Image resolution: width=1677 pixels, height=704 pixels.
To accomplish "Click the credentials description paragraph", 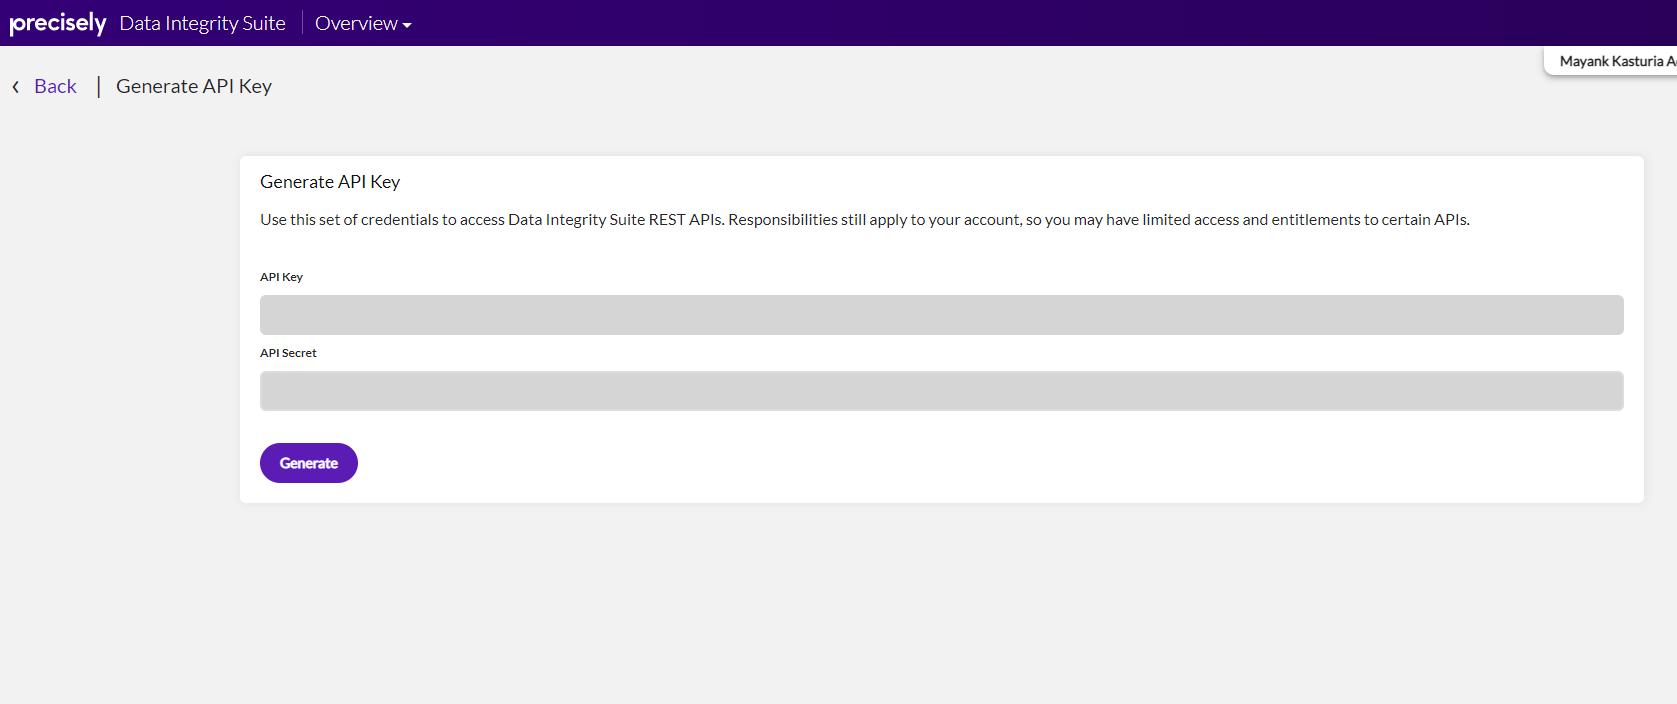I will (x=864, y=220).
